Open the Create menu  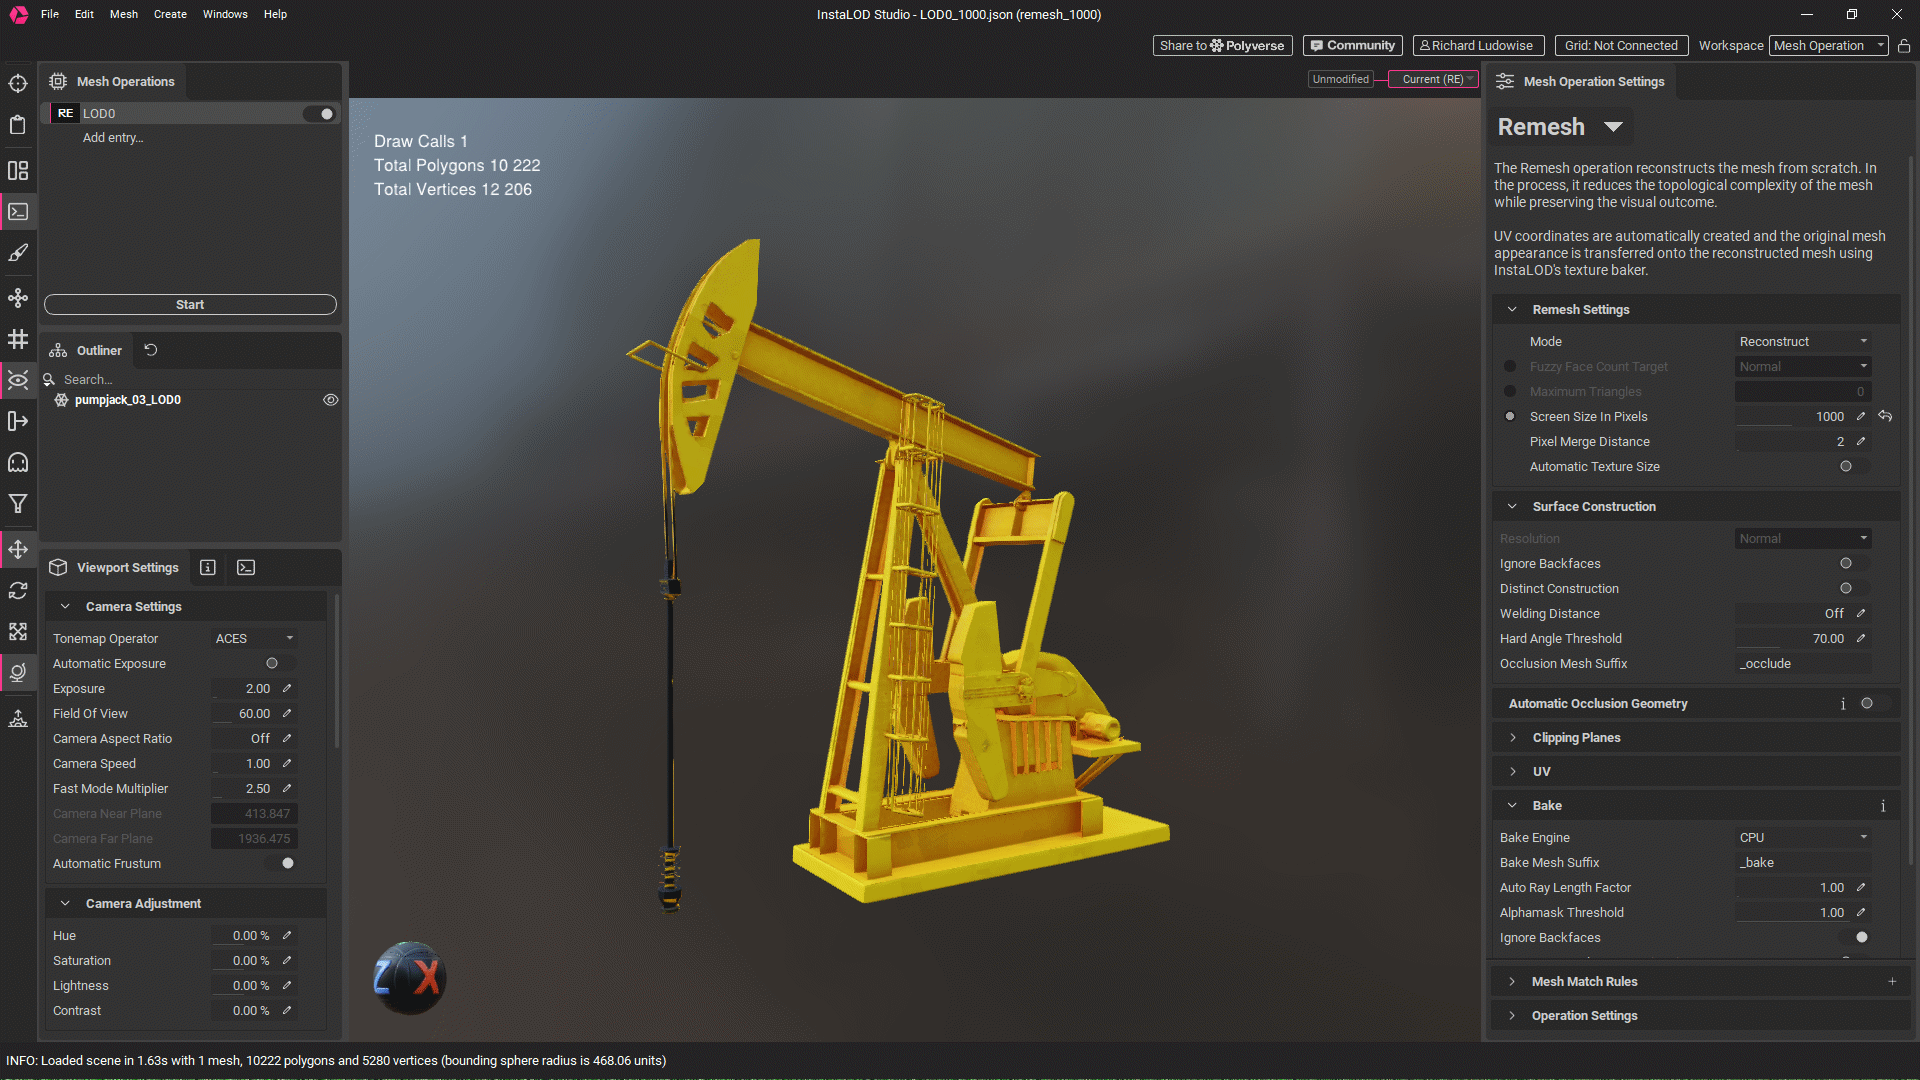[170, 14]
